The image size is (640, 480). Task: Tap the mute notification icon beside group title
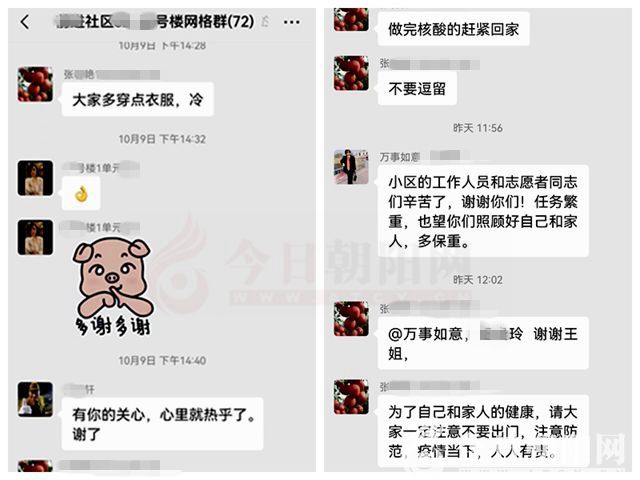point(265,21)
